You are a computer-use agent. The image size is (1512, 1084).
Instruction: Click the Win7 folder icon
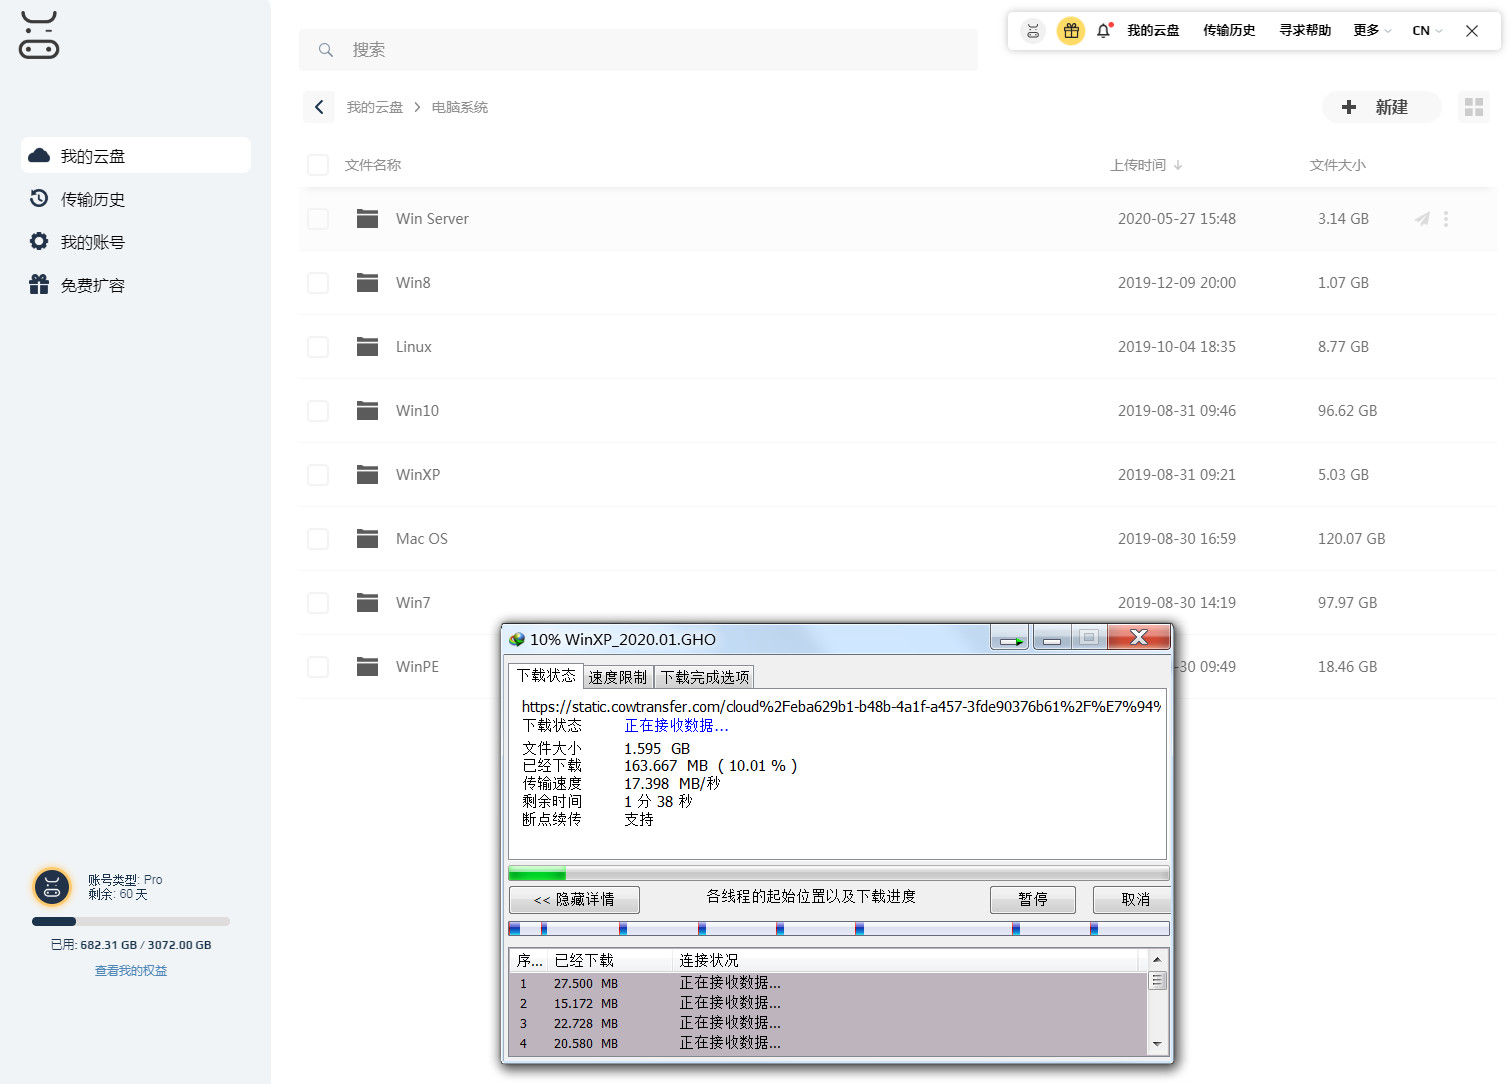point(368,602)
